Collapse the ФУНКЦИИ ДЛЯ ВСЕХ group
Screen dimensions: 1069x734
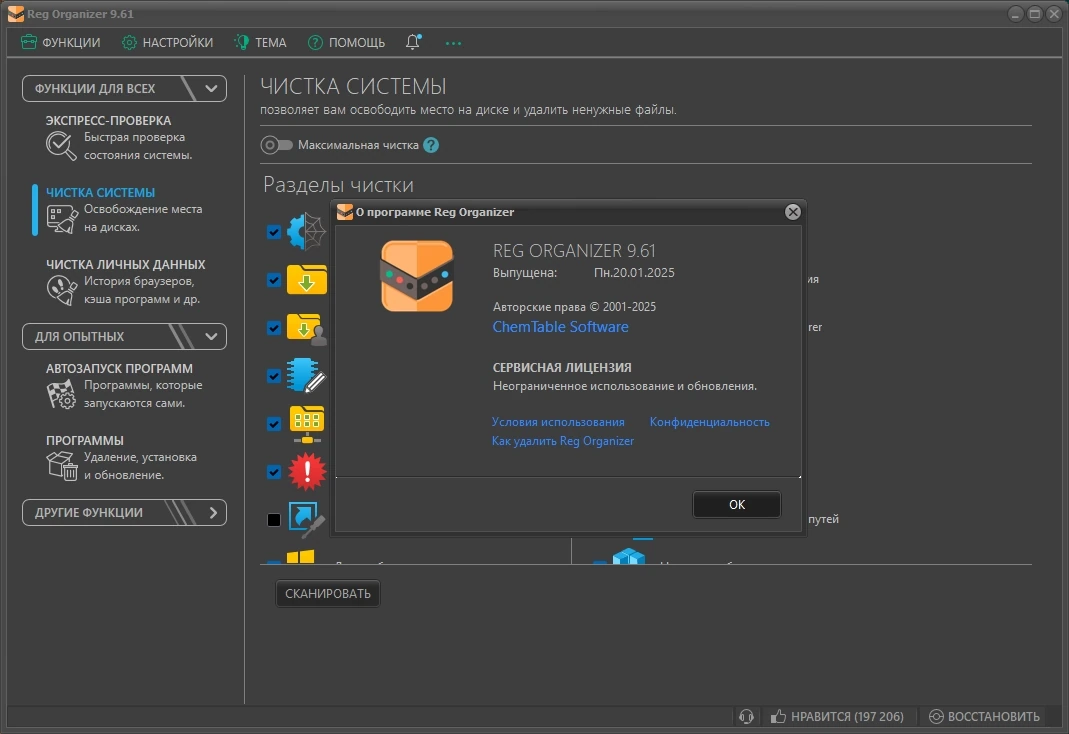pyautogui.click(x=124, y=89)
